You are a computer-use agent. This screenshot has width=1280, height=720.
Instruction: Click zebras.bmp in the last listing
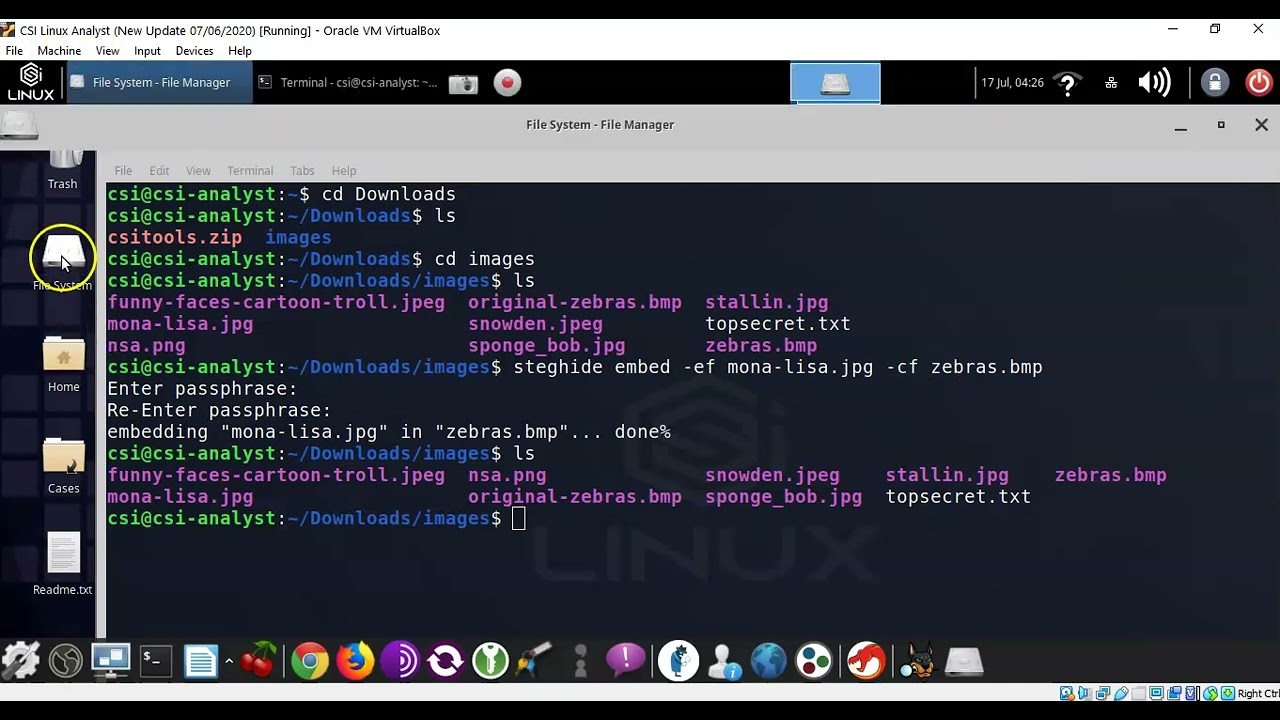tap(1110, 475)
